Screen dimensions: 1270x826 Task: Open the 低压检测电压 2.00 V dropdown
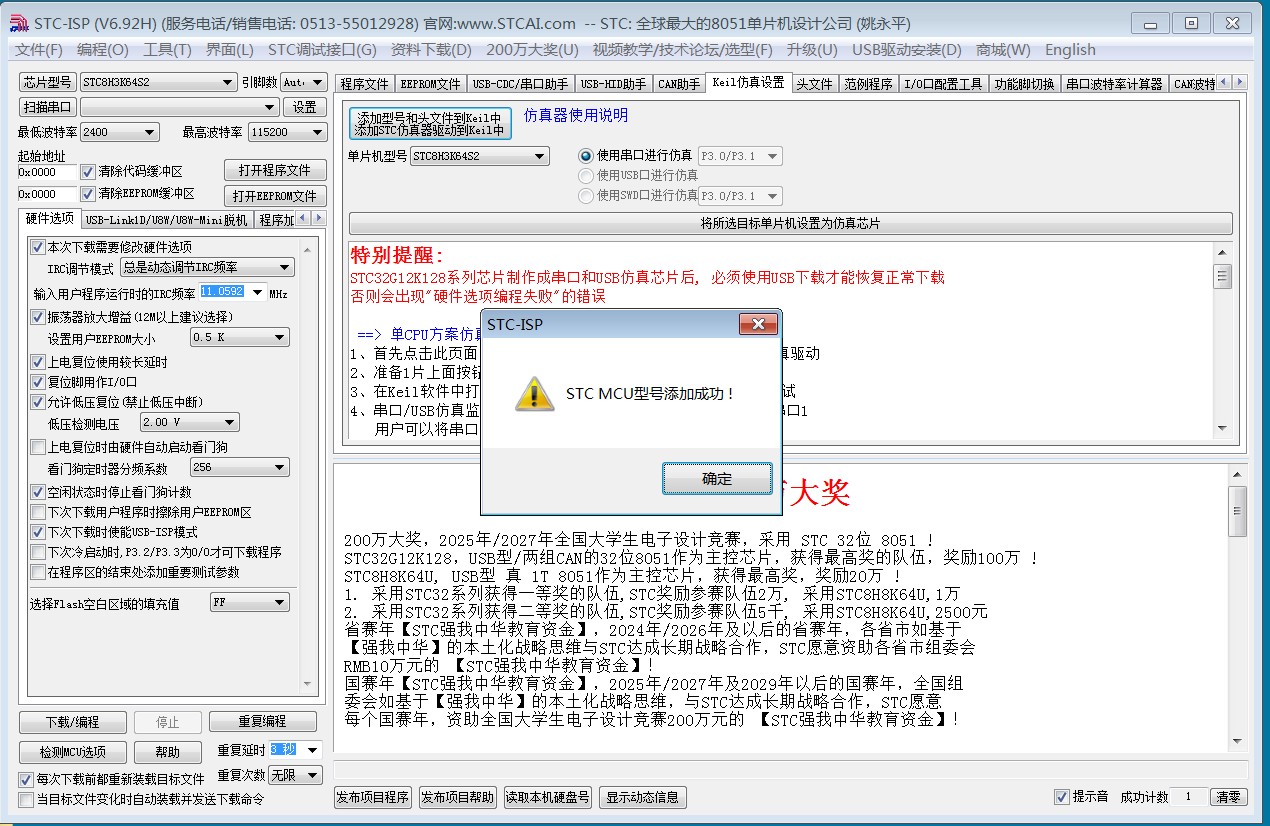(190, 423)
